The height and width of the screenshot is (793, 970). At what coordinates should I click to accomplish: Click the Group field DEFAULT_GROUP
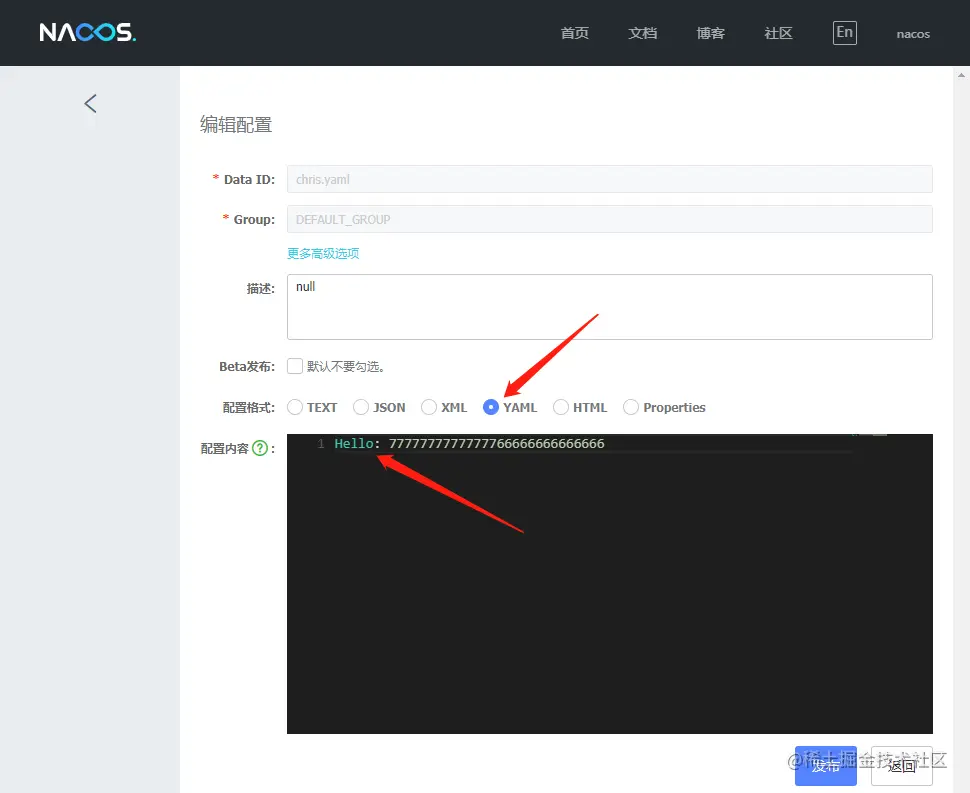pos(609,220)
